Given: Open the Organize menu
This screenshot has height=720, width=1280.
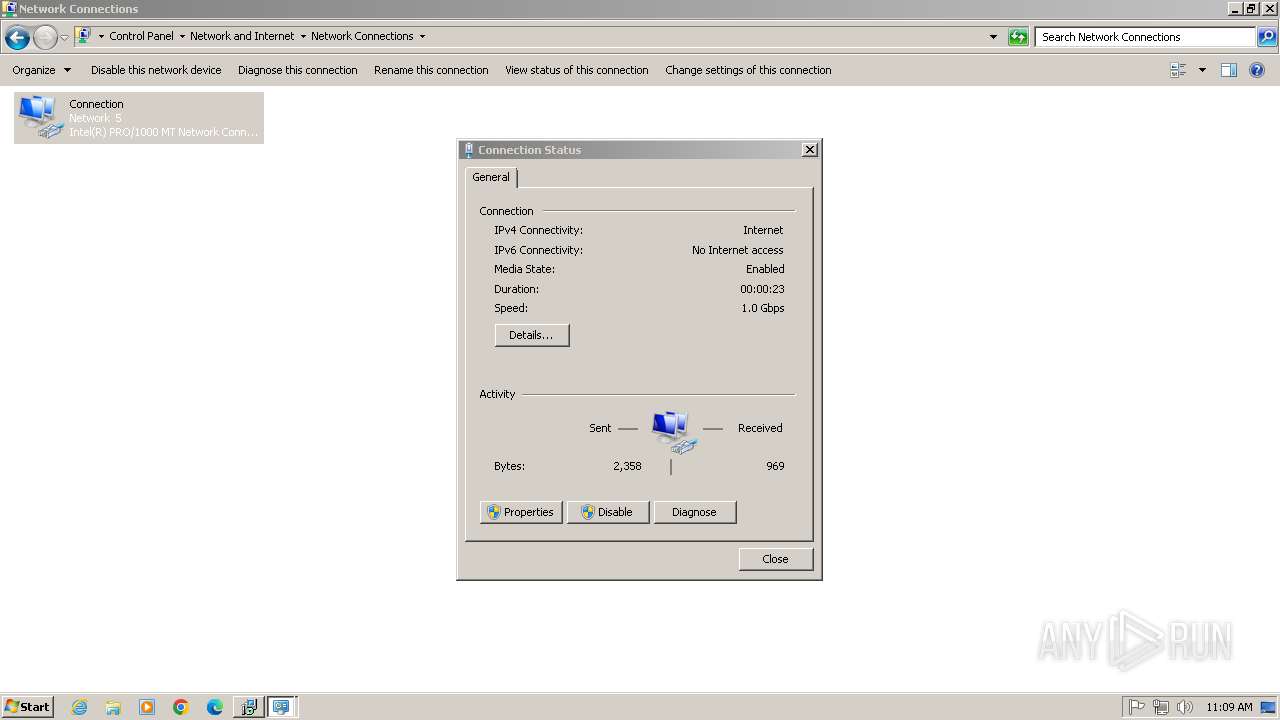Looking at the screenshot, I should 42,70.
